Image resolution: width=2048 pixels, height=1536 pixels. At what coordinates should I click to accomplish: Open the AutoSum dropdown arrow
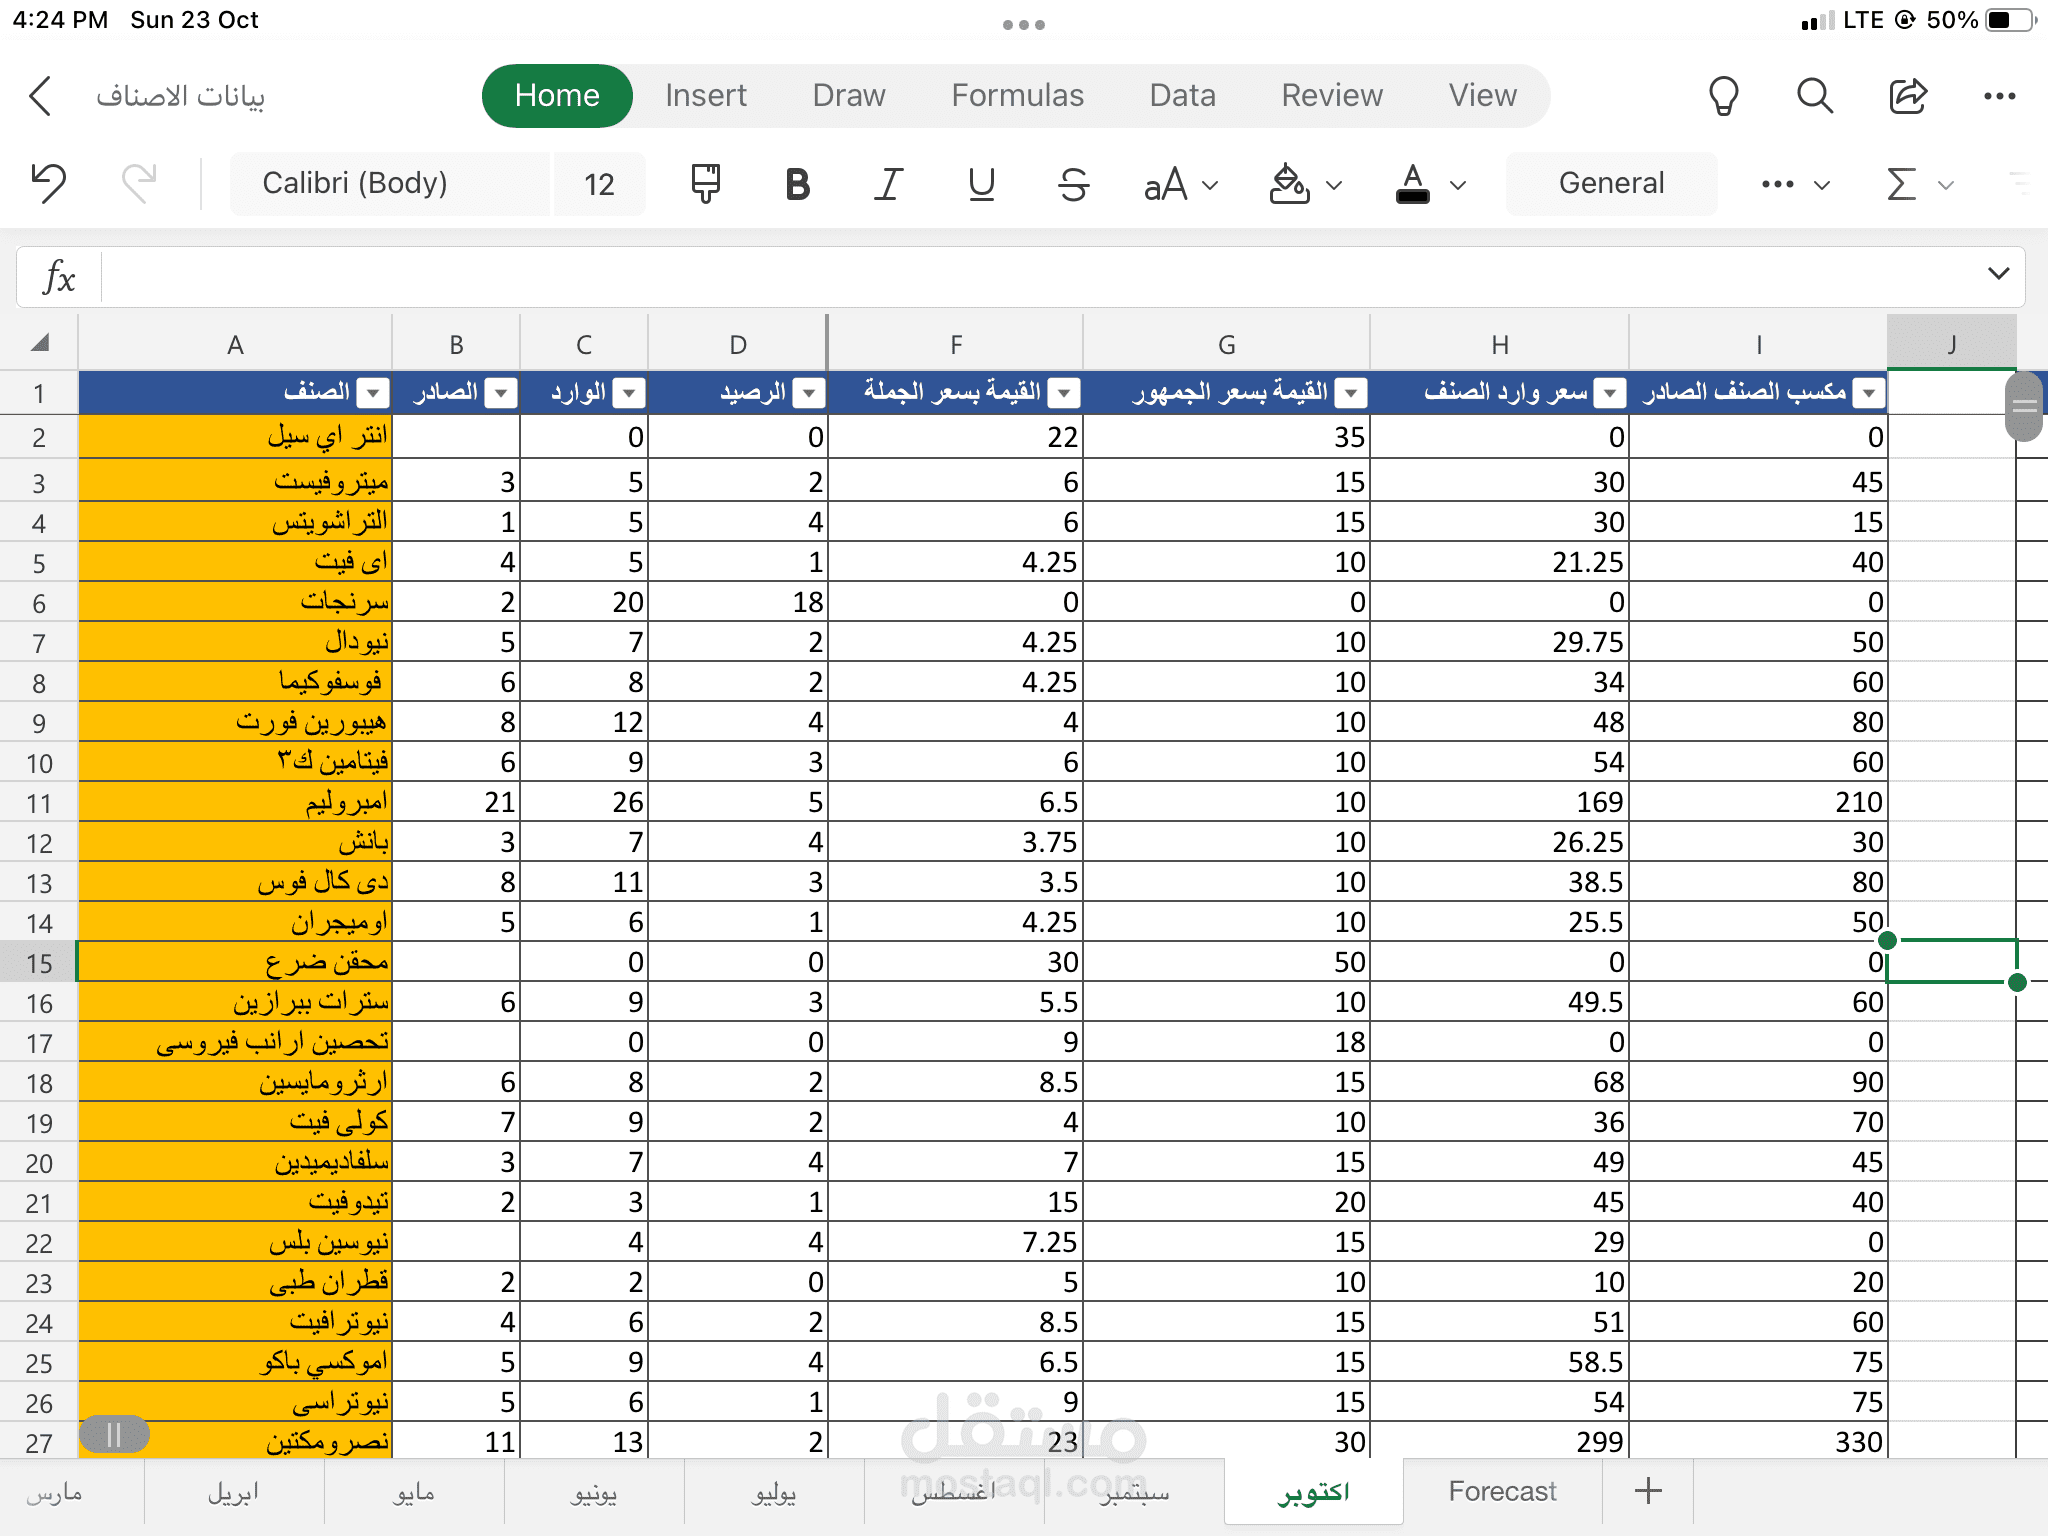1946,185
